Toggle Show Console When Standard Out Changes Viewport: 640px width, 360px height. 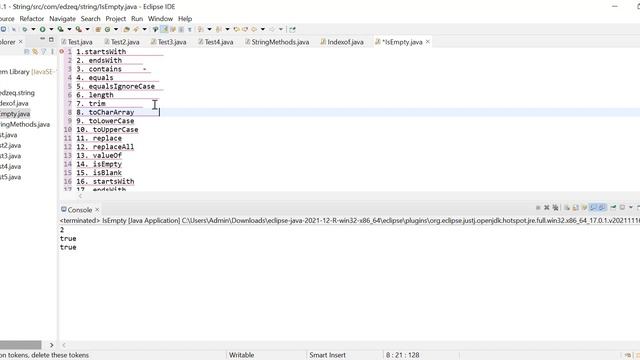click(x=593, y=208)
